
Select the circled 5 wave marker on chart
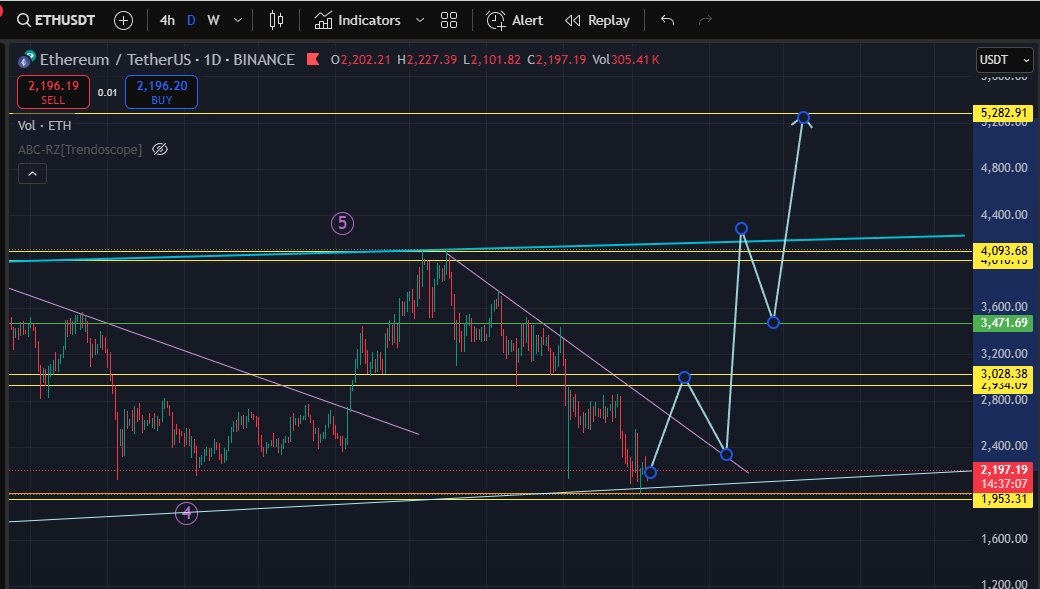pyautogui.click(x=342, y=223)
